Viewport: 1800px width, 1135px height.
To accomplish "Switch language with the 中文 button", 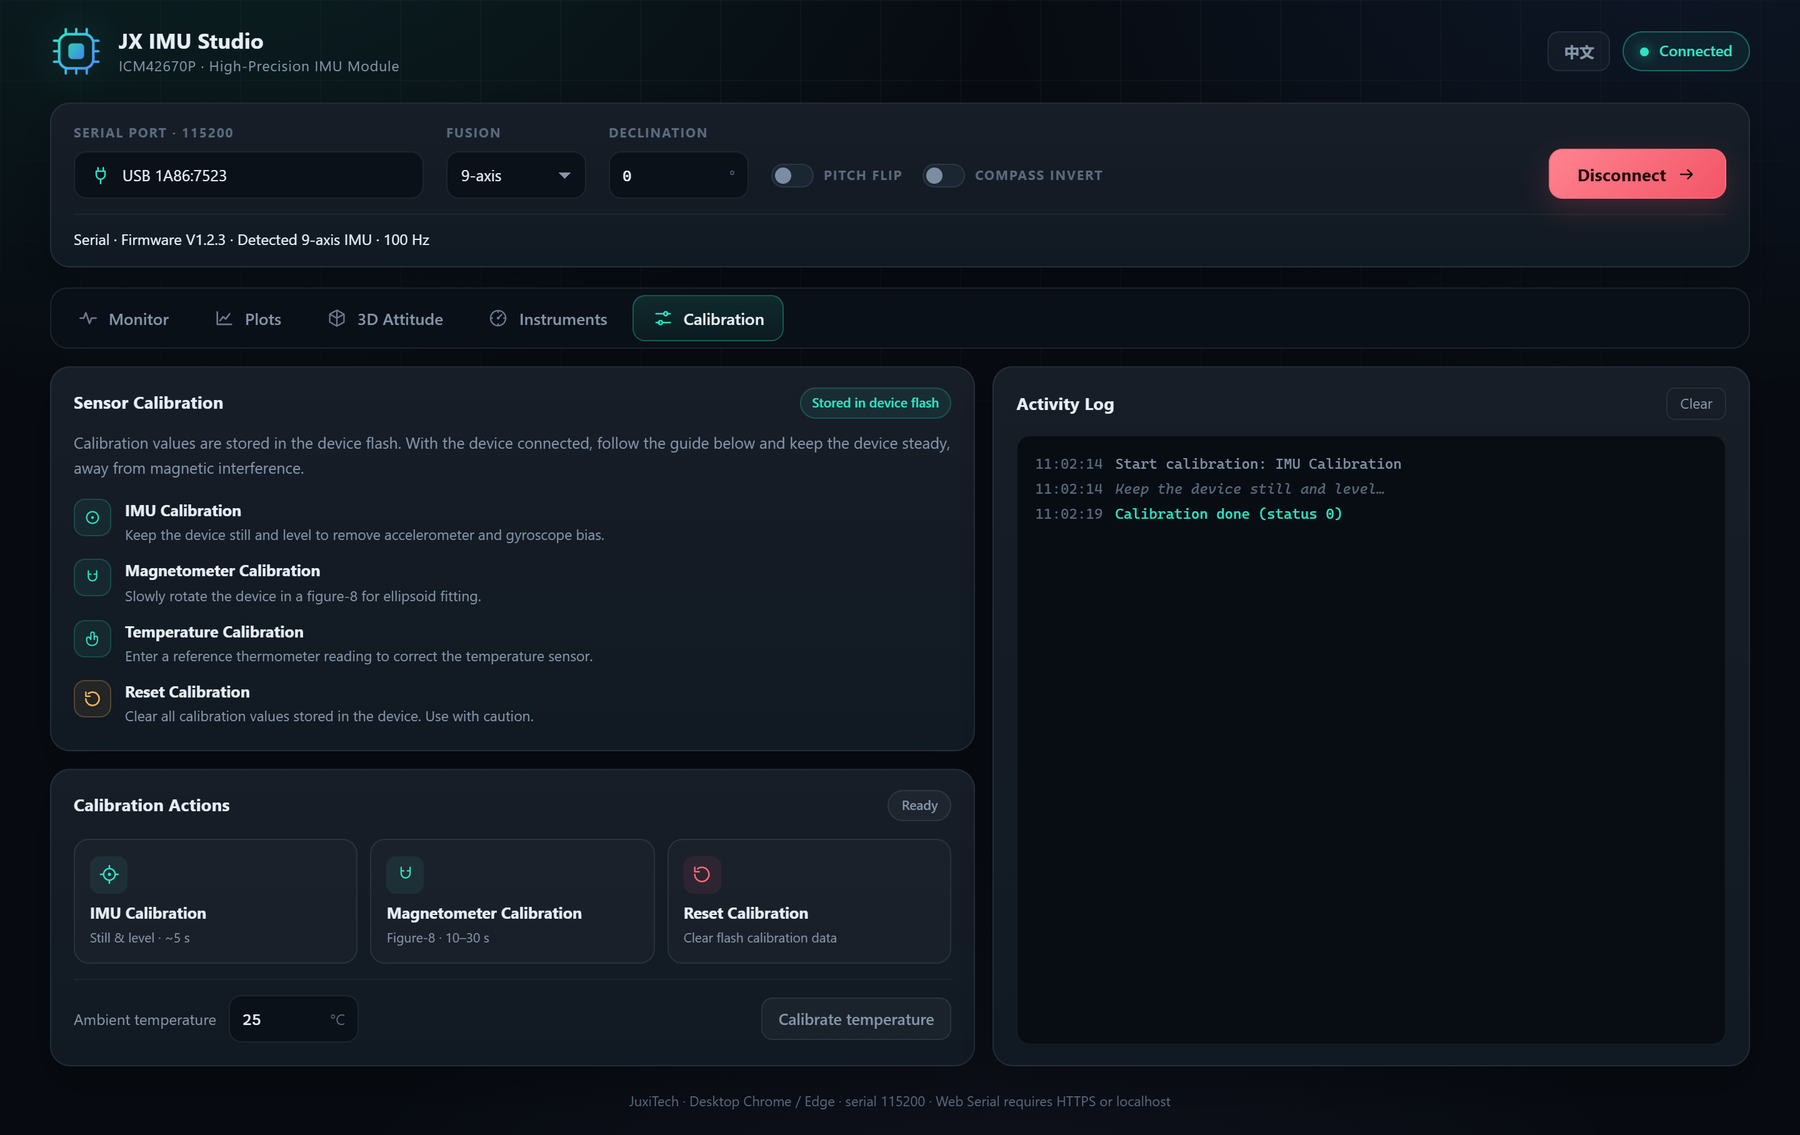I will [x=1579, y=51].
